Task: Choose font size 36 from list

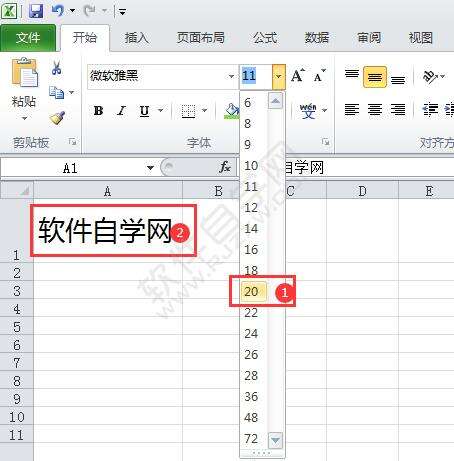Action: (251, 397)
